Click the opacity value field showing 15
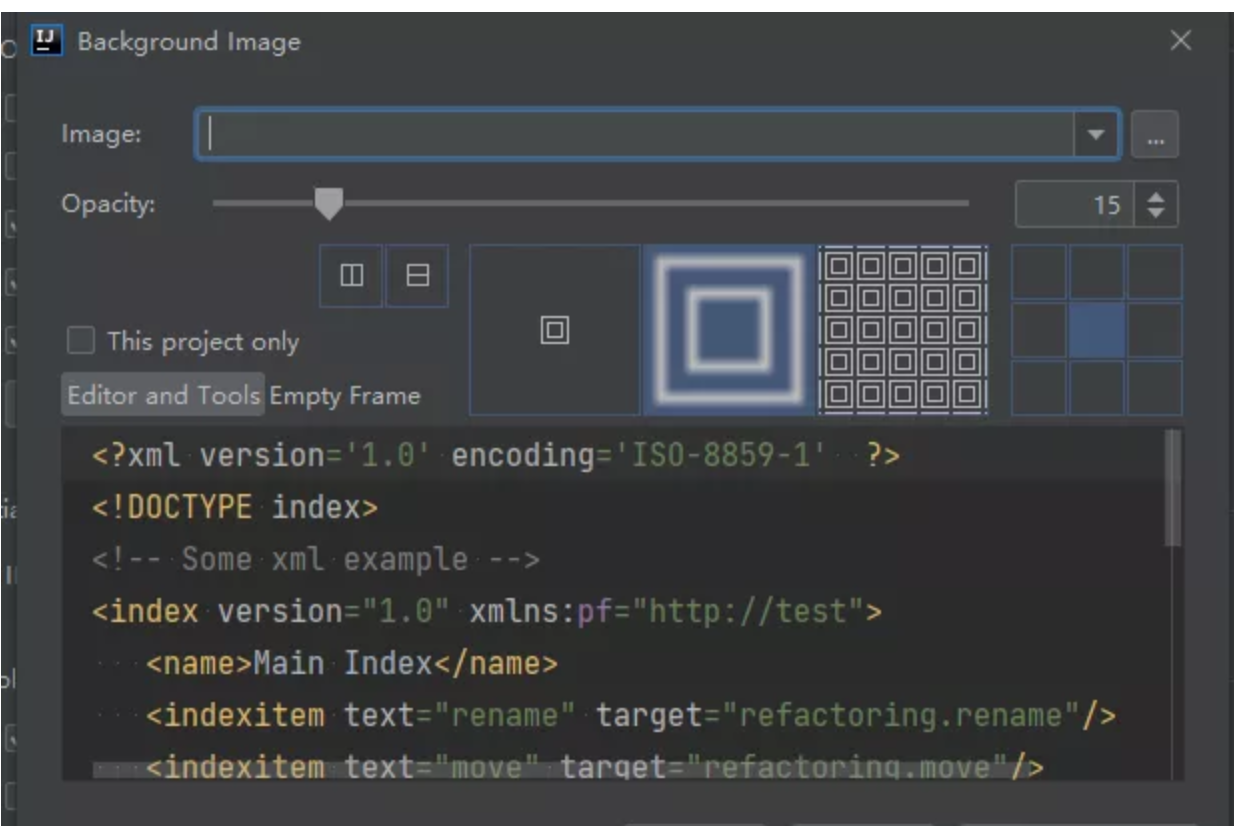This screenshot has height=826, width=1234. (x=1075, y=205)
